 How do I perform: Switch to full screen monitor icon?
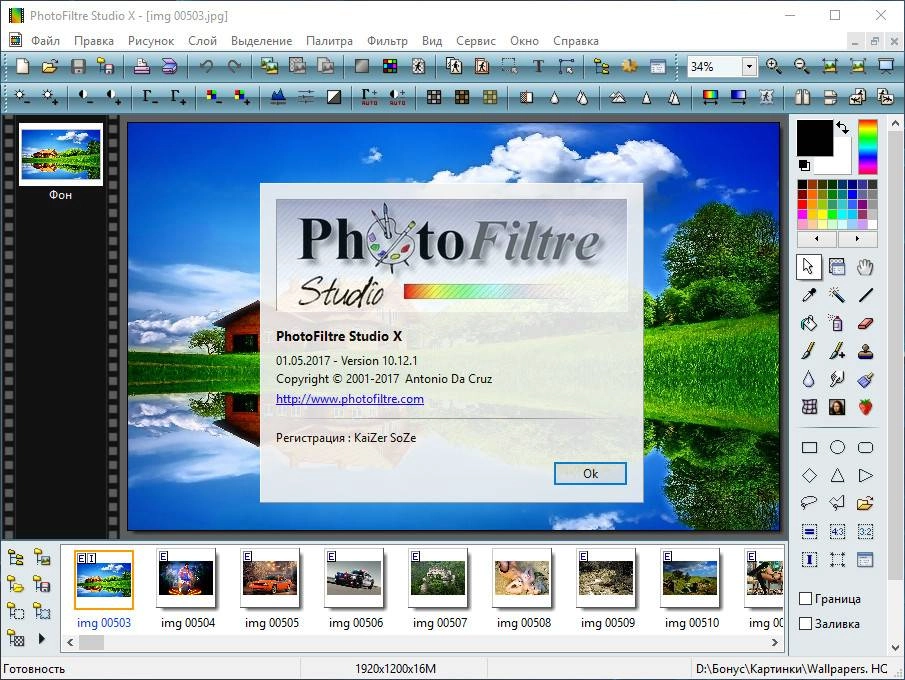pos(886,66)
